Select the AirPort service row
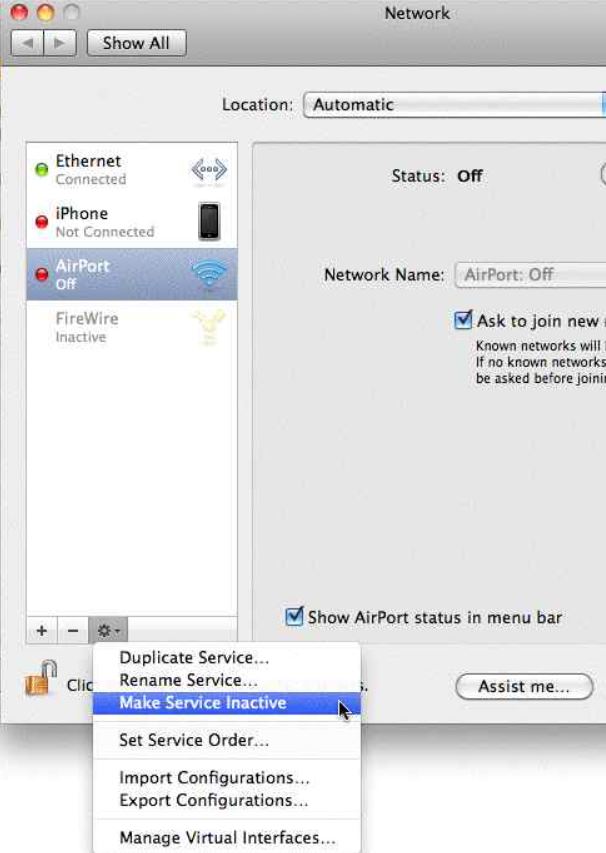 [132, 274]
